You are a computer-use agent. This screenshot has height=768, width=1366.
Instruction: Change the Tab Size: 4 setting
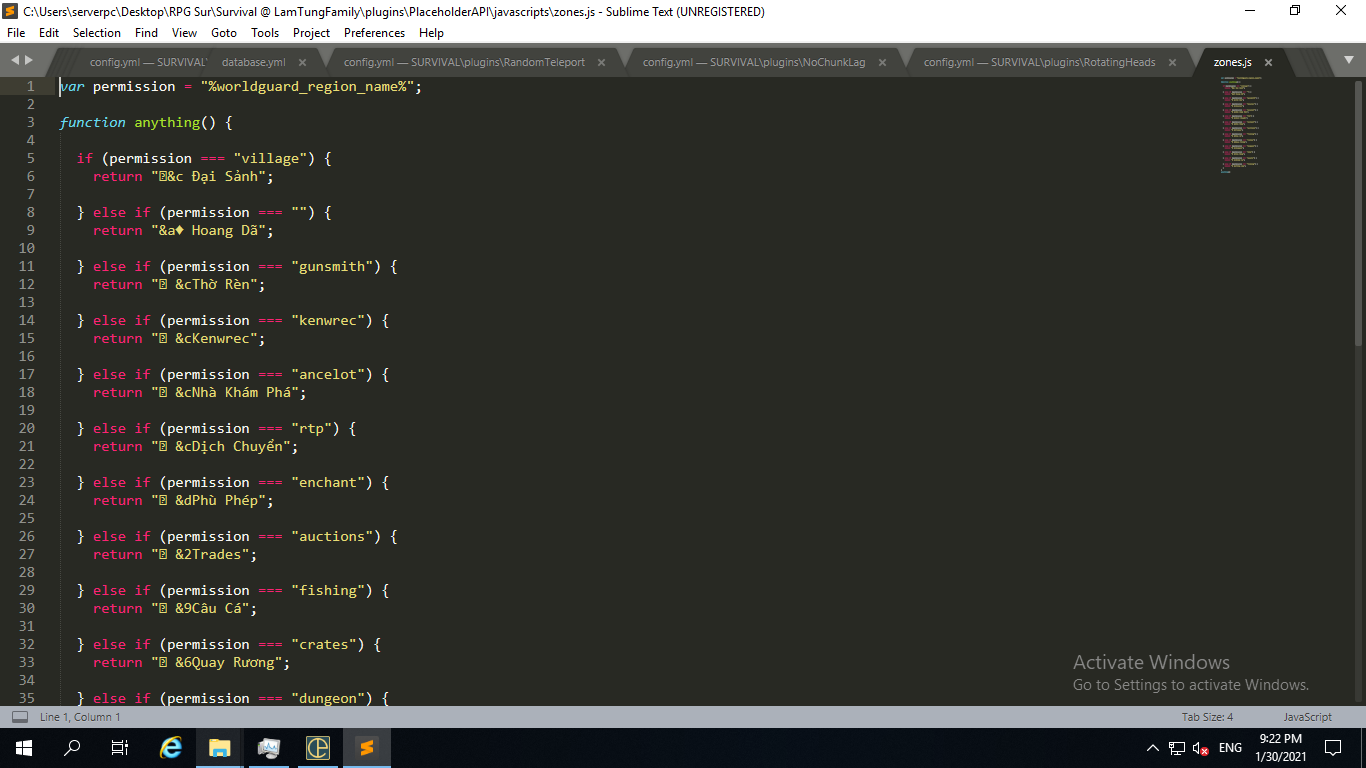(x=1207, y=717)
